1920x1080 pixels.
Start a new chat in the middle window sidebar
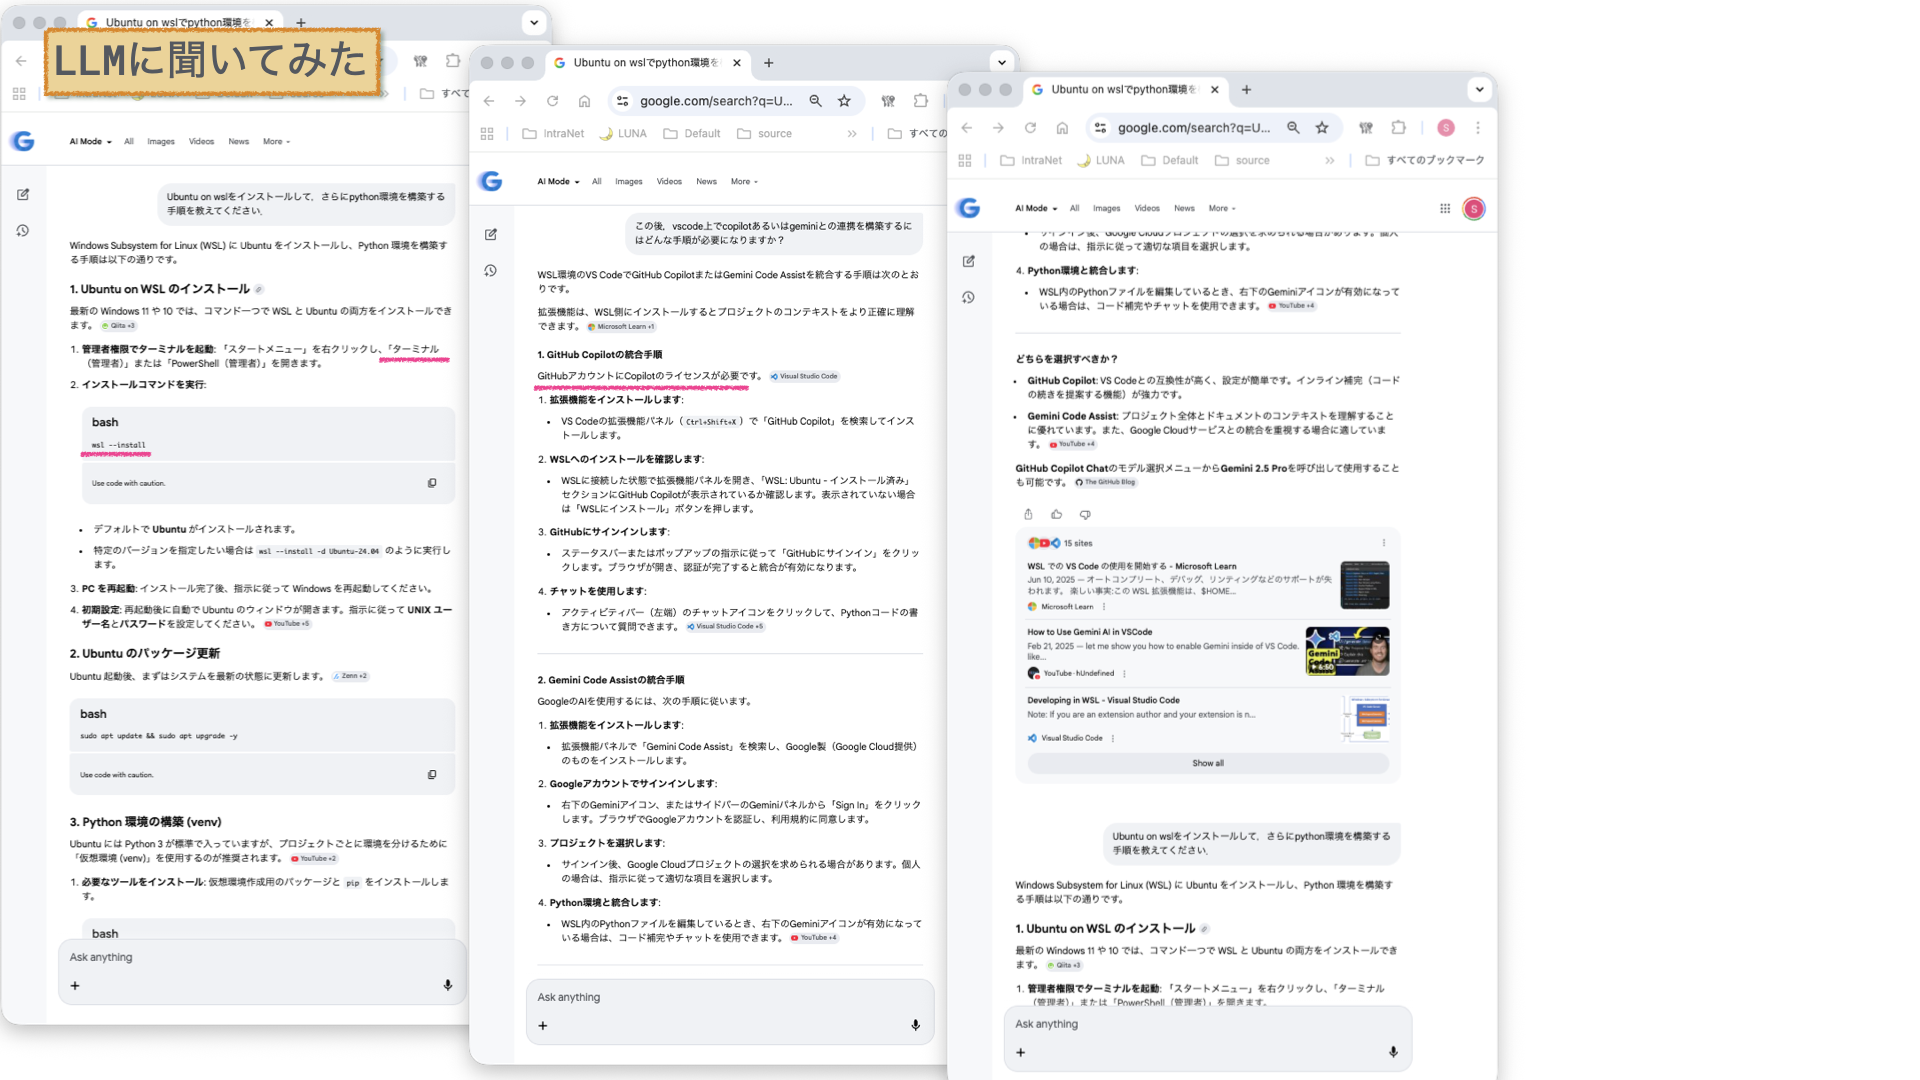(x=491, y=234)
